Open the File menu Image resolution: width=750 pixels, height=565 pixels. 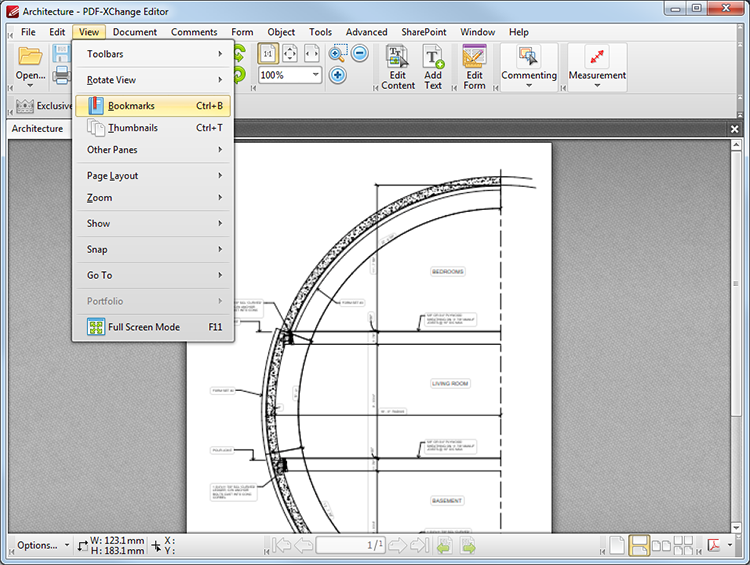click(28, 32)
